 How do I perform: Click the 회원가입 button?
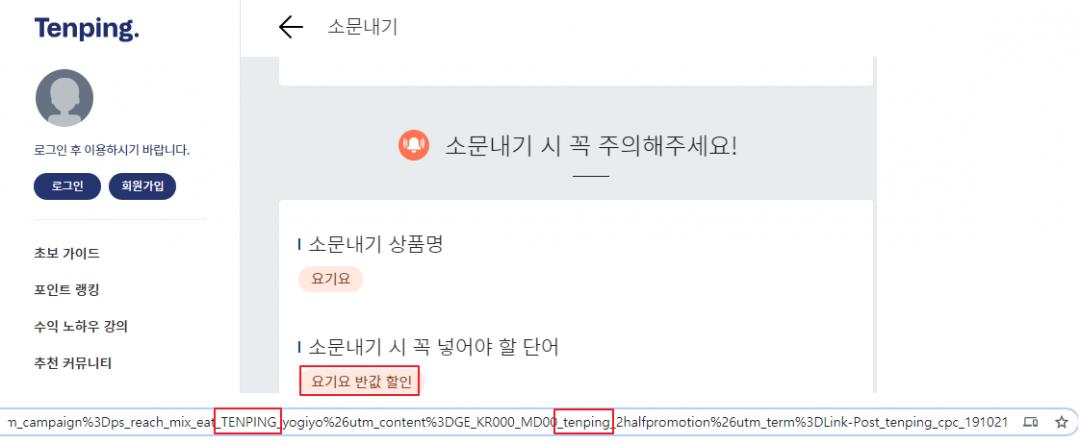(142, 187)
